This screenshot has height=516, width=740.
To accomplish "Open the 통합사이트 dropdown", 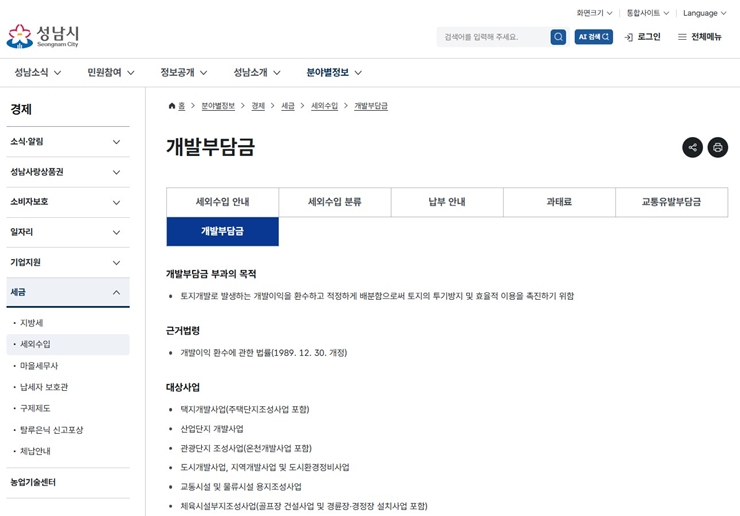I will 648,13.
